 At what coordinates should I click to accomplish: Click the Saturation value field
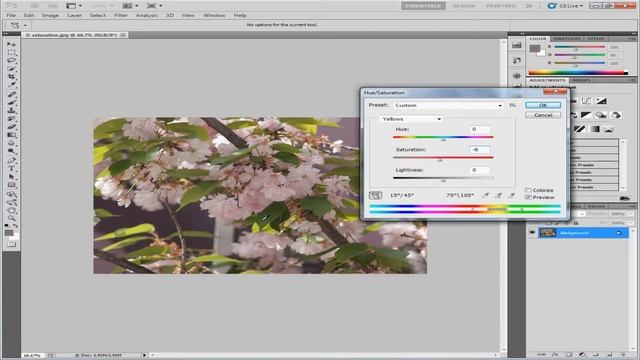click(479, 150)
